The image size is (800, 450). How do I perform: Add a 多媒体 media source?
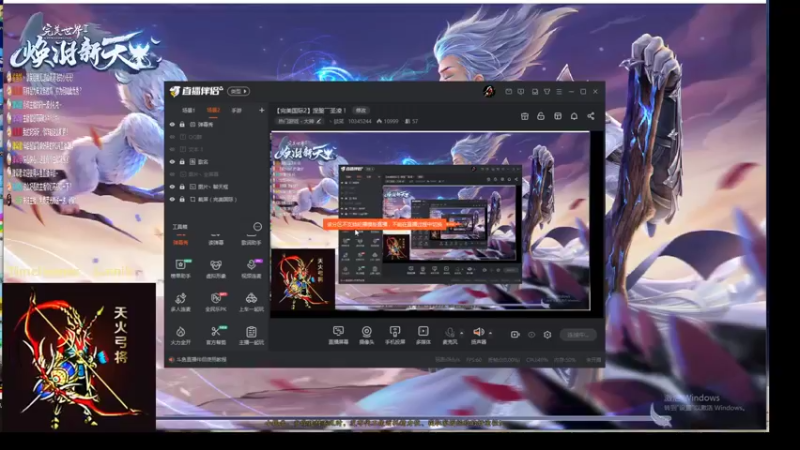(x=423, y=335)
